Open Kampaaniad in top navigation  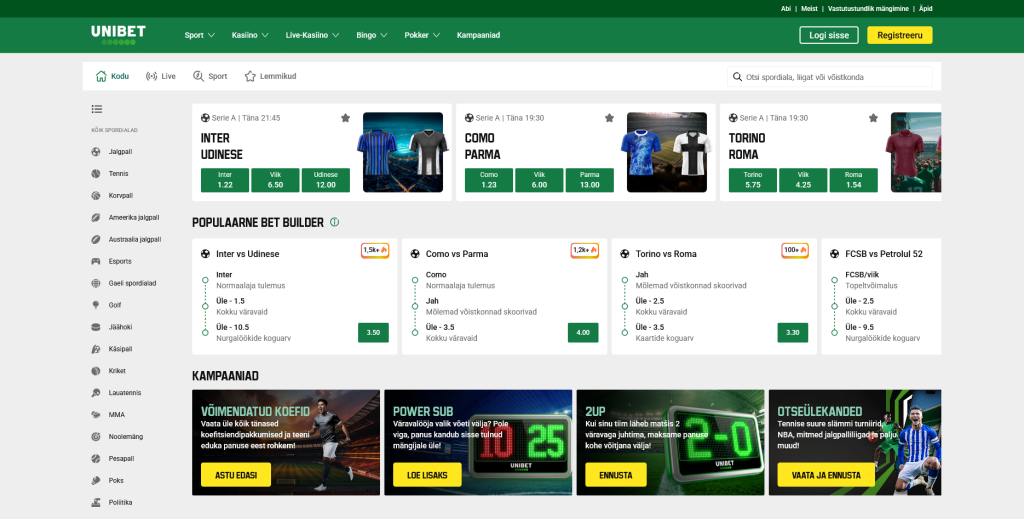[478, 35]
